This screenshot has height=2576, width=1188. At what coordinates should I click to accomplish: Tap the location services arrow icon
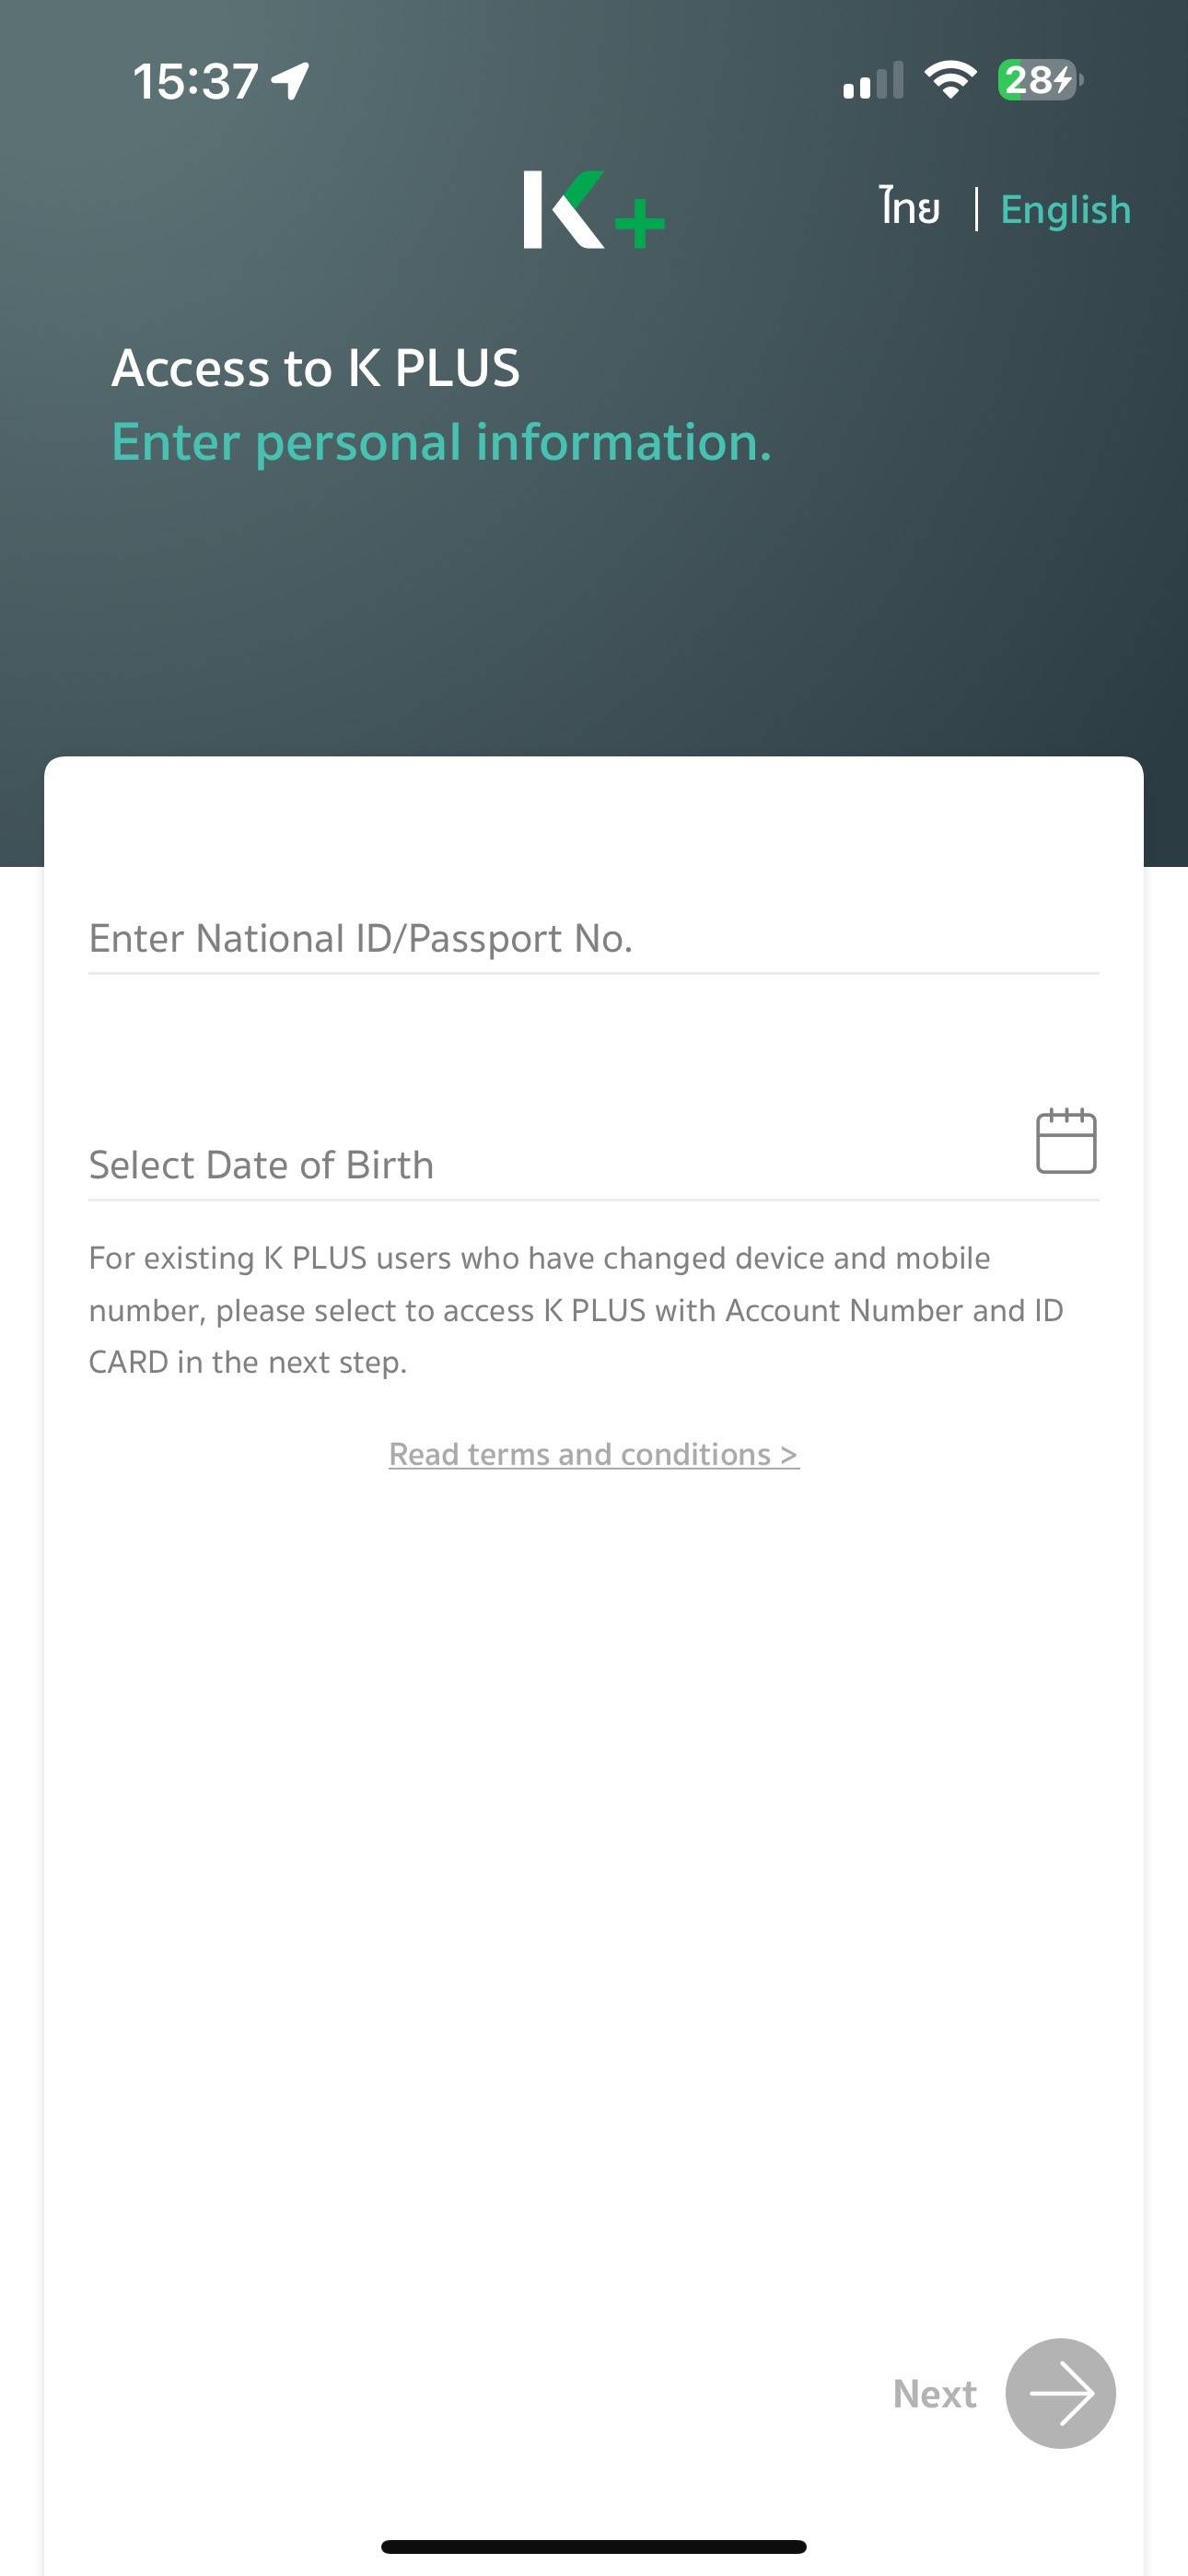pos(291,80)
